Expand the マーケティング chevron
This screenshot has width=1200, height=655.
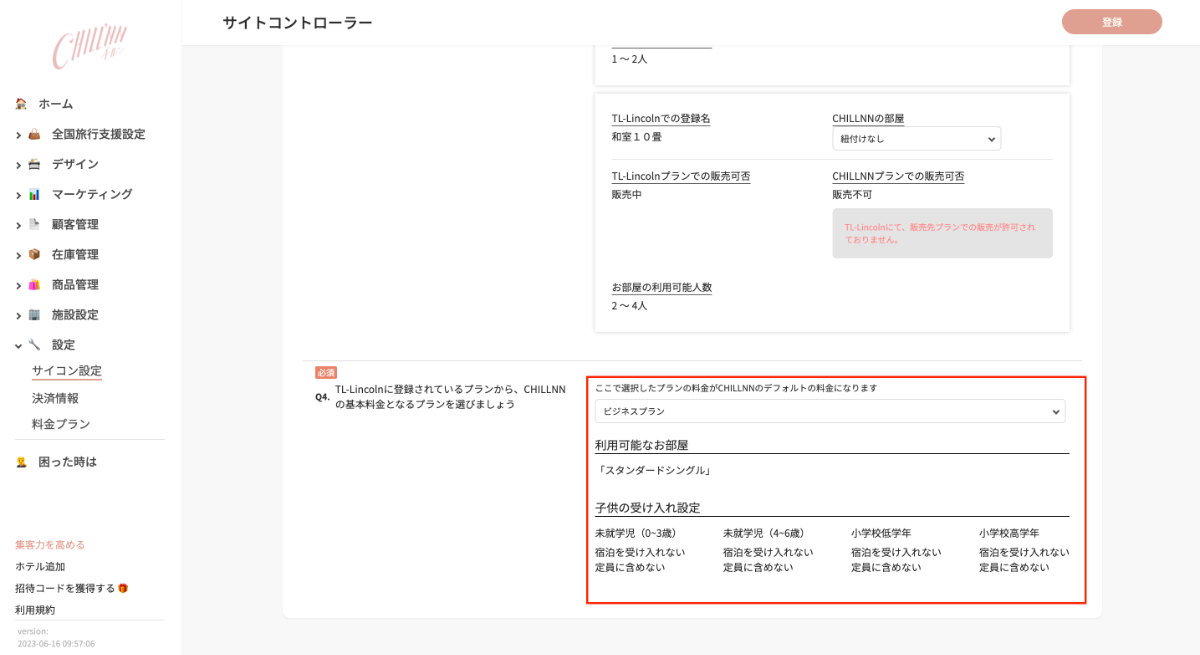[x=19, y=195]
